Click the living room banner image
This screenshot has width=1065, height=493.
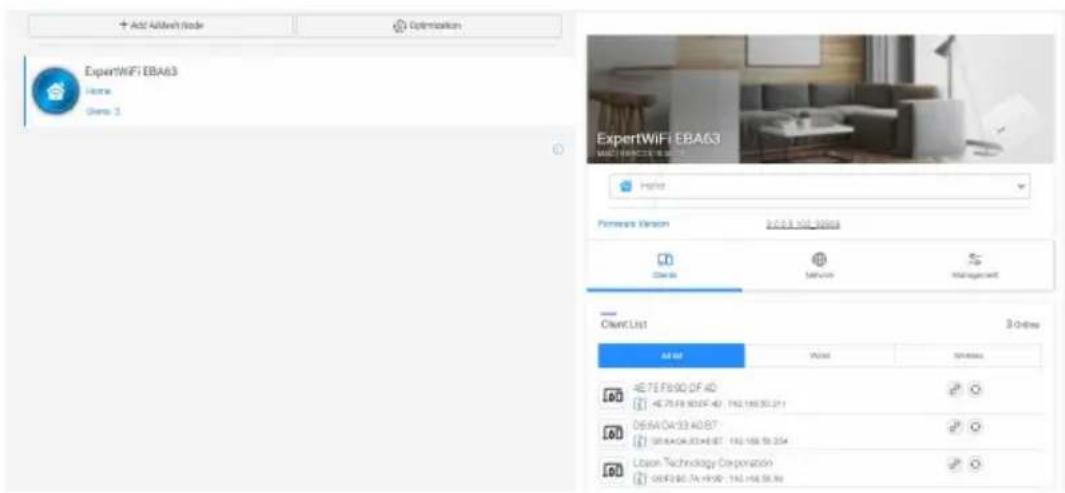pos(820,98)
